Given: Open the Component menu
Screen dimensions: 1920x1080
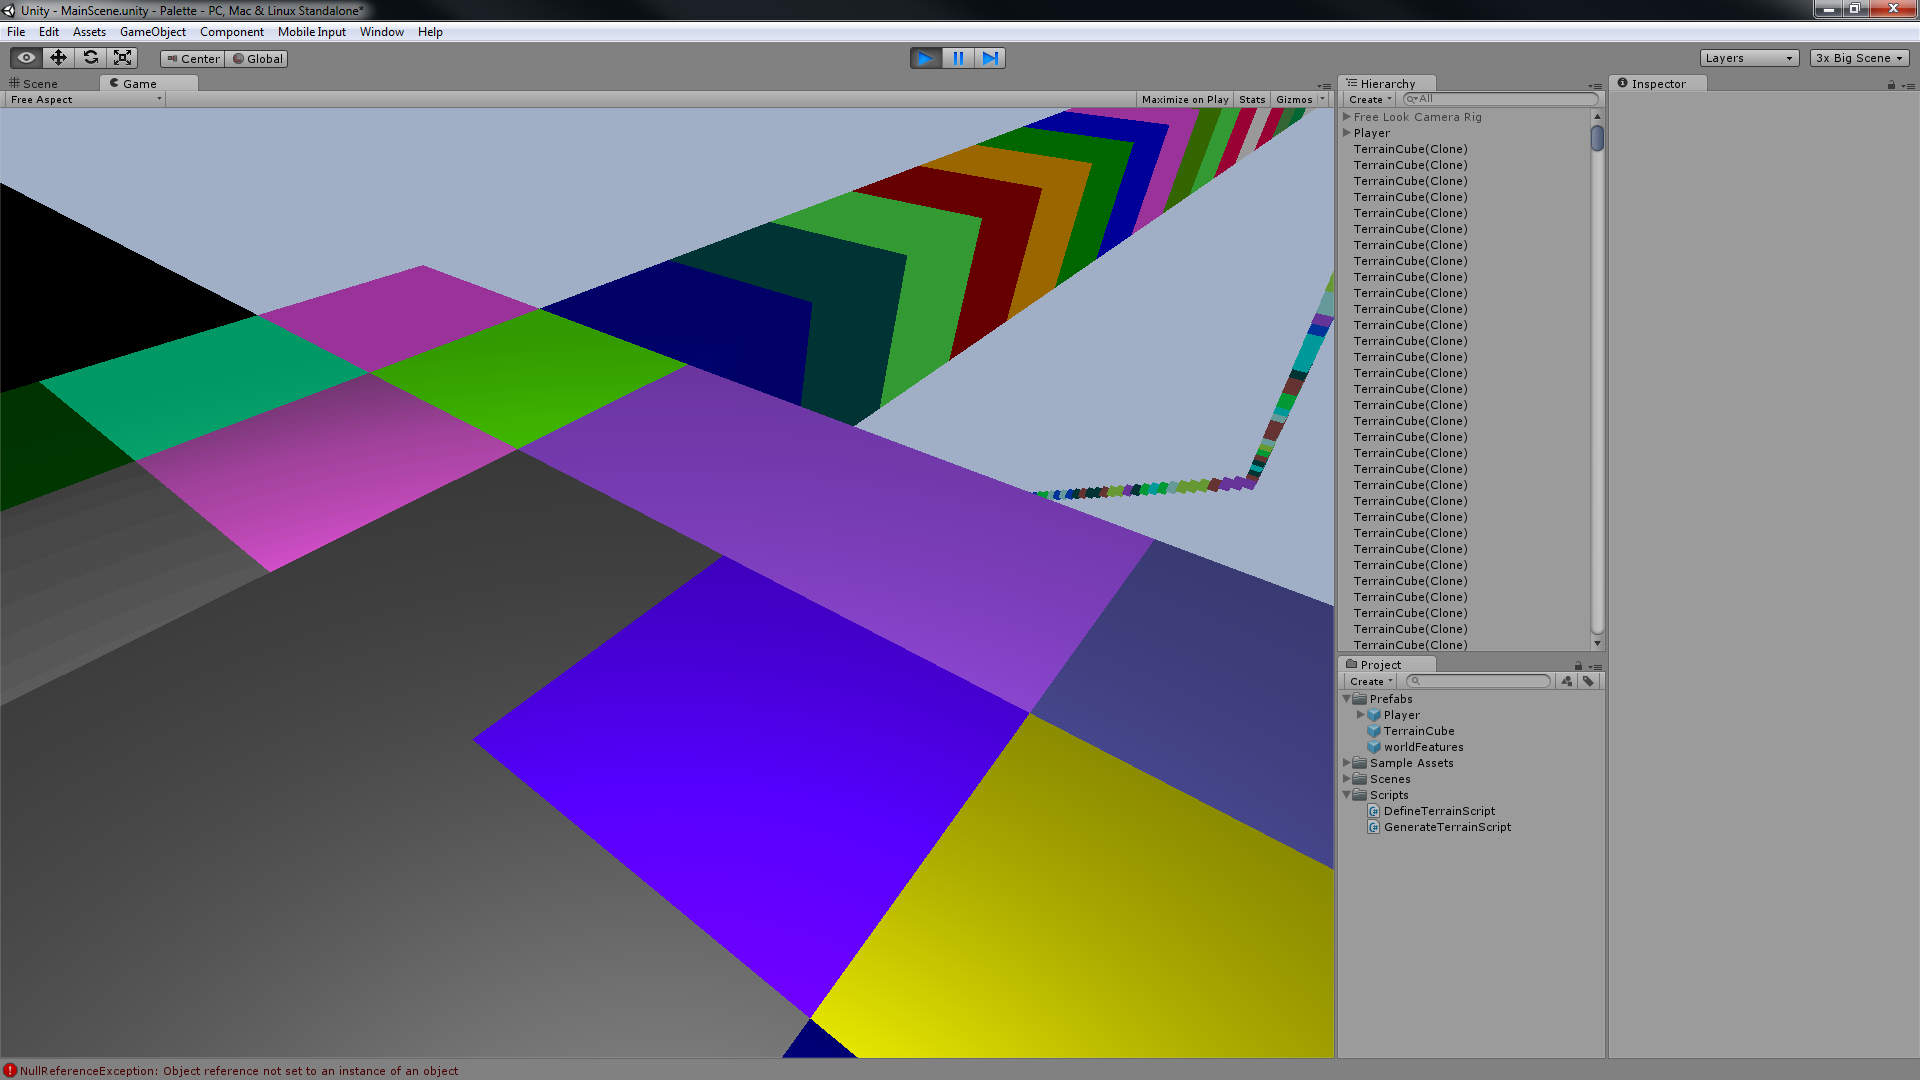Looking at the screenshot, I should click(x=232, y=32).
